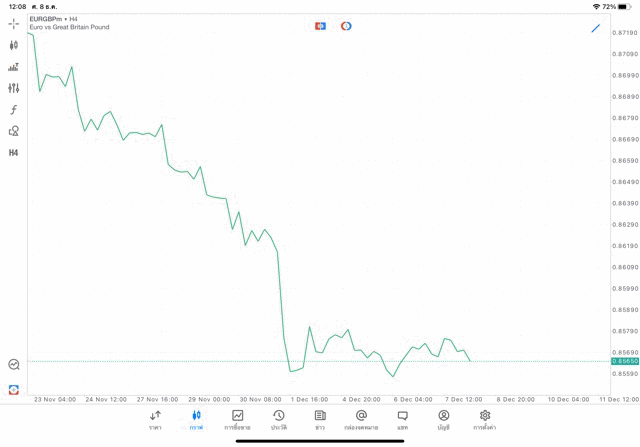Switch to the ราคา (Quotes) tab
The image size is (640, 447).
[155, 420]
